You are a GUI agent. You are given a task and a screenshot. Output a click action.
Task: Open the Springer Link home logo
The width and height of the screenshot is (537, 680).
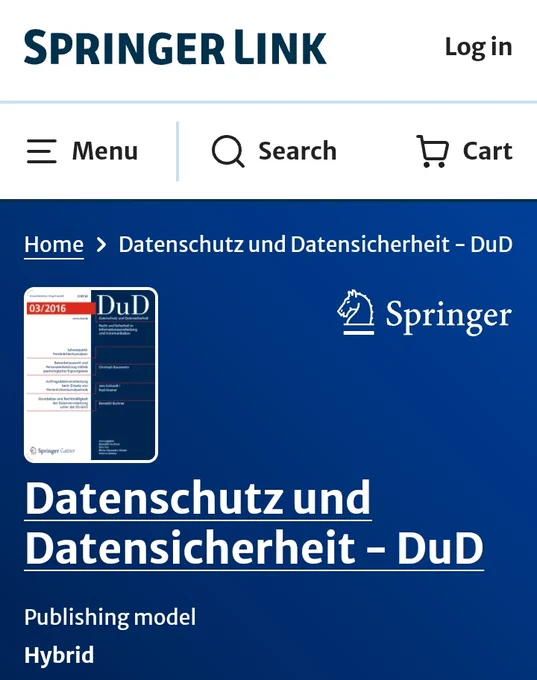coord(175,47)
